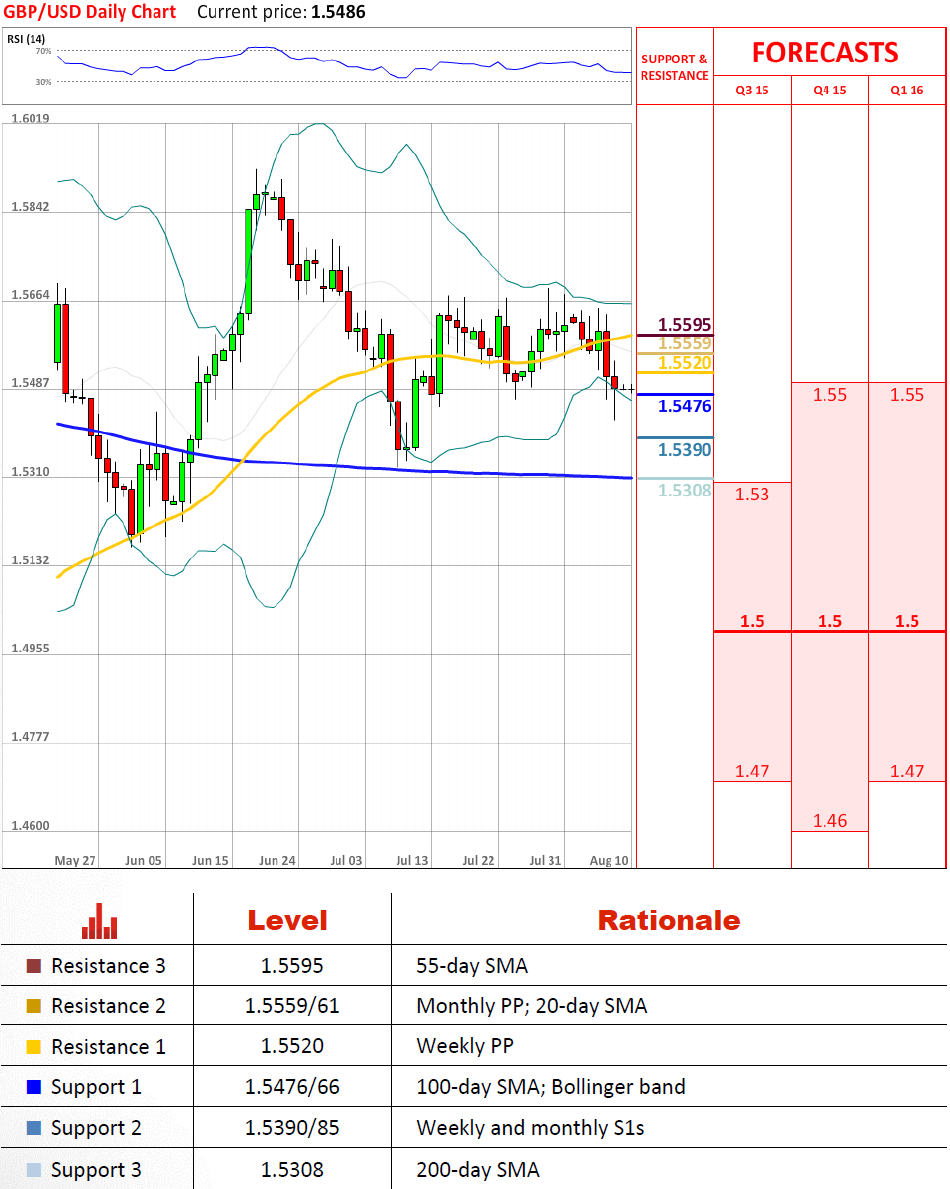
Task: Click the FORECASTS heading
Action: (x=825, y=52)
